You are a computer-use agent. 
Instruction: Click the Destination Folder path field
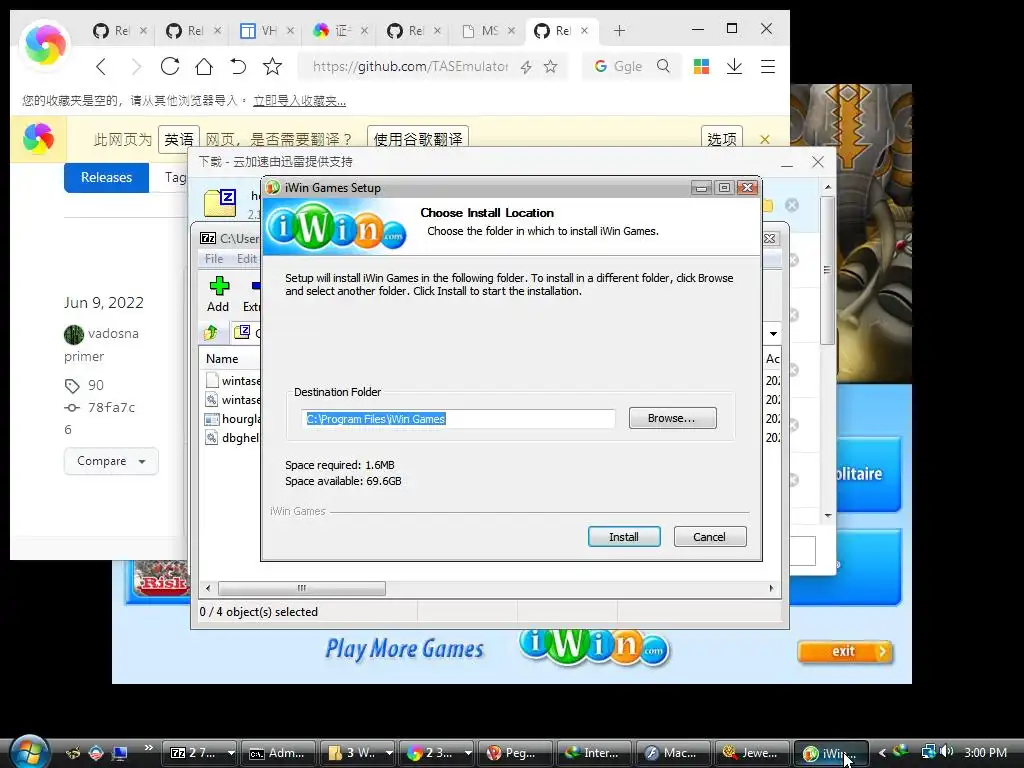click(x=458, y=419)
